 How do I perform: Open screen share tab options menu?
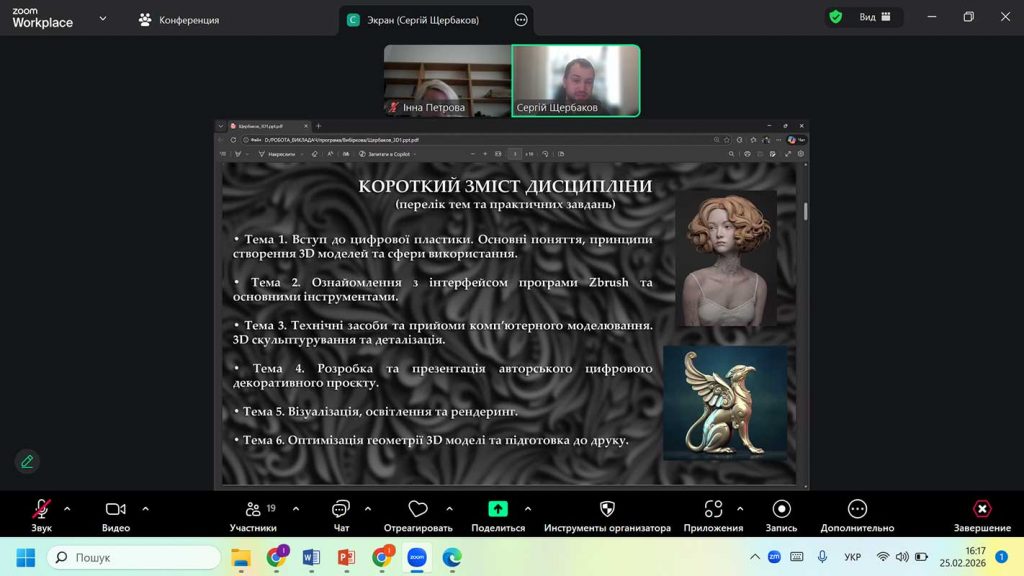pyautogui.click(x=520, y=20)
